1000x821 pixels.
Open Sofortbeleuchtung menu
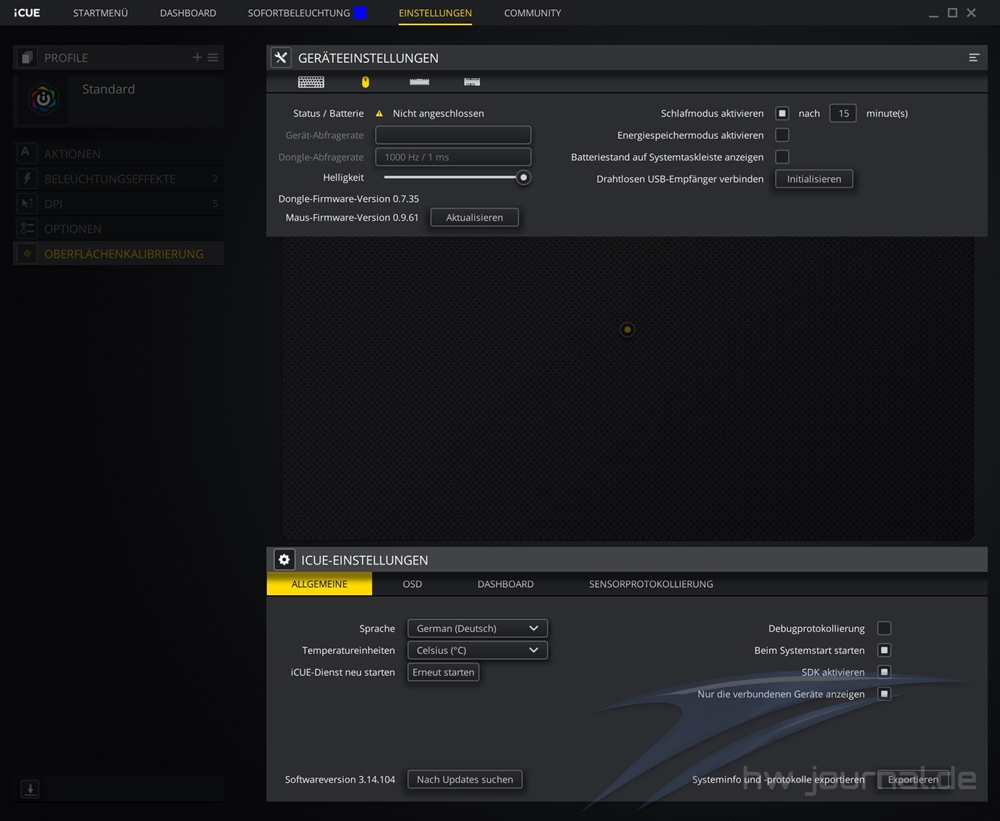[x=298, y=13]
